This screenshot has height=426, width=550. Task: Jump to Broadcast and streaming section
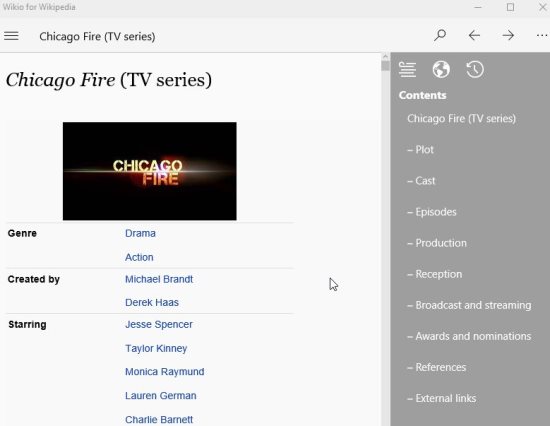click(469, 305)
